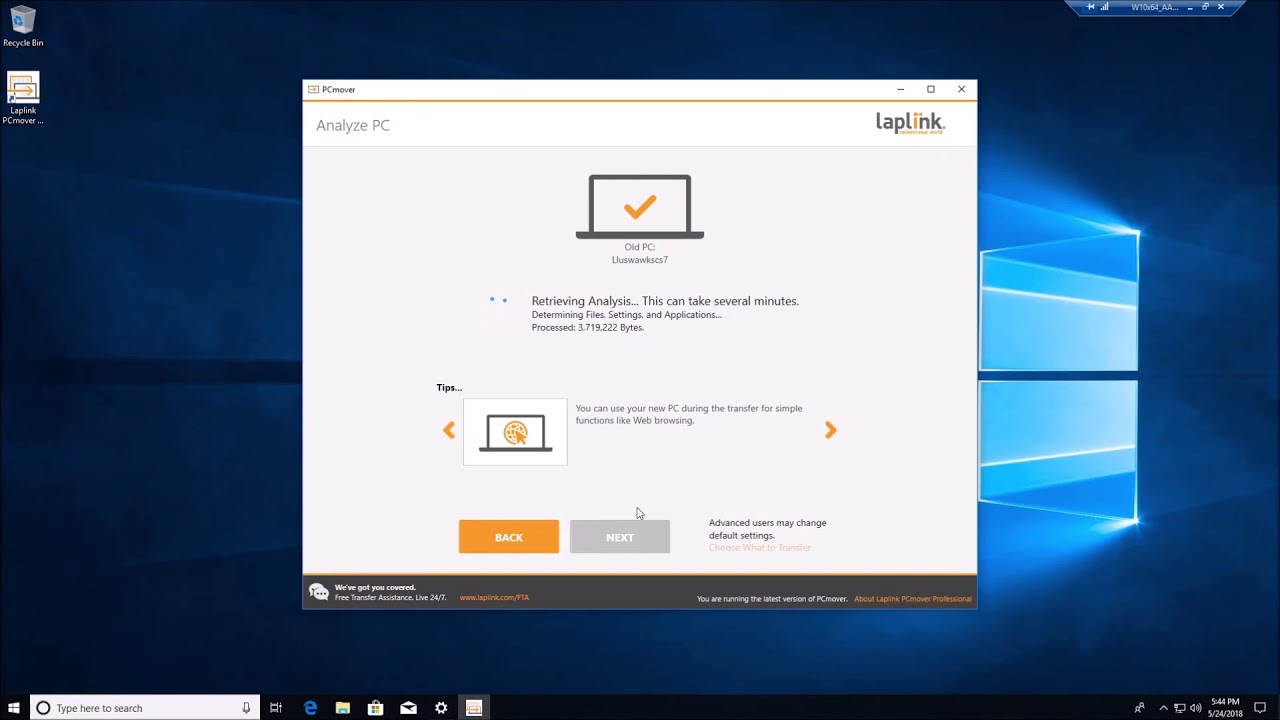Click the chat bubble assistance icon
This screenshot has width=1280, height=720.
point(319,592)
